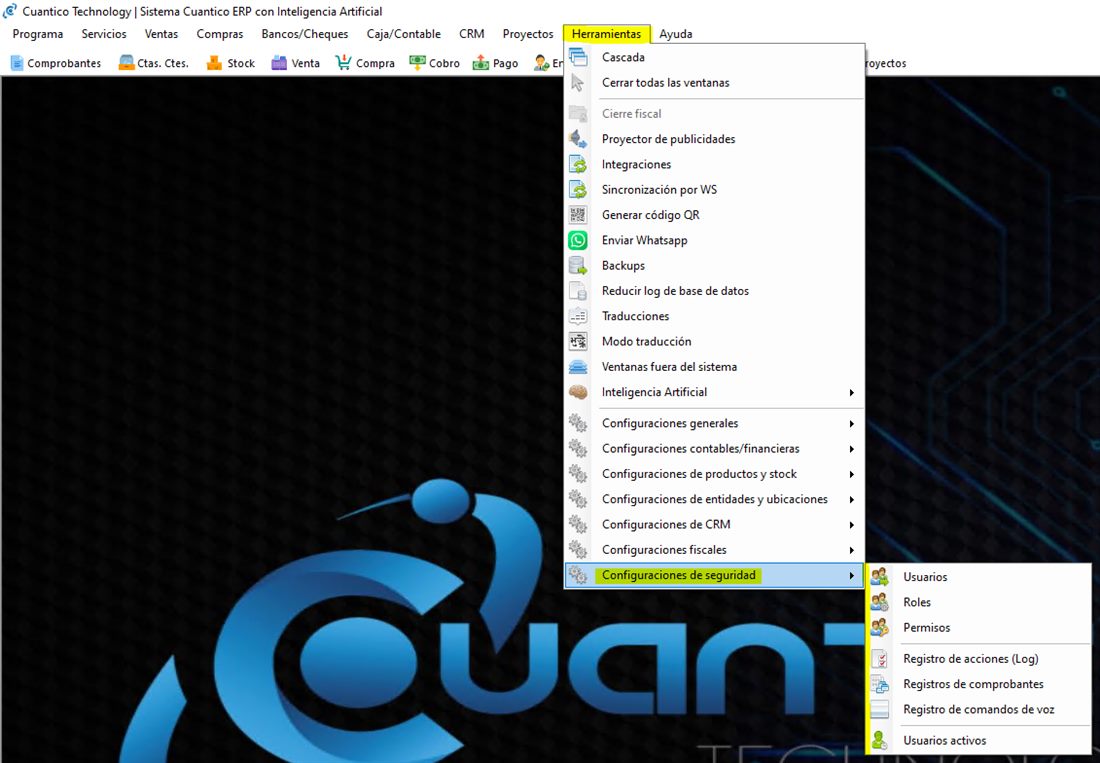
Task: Click the Stock boxes toolbar icon
Action: [x=214, y=63]
